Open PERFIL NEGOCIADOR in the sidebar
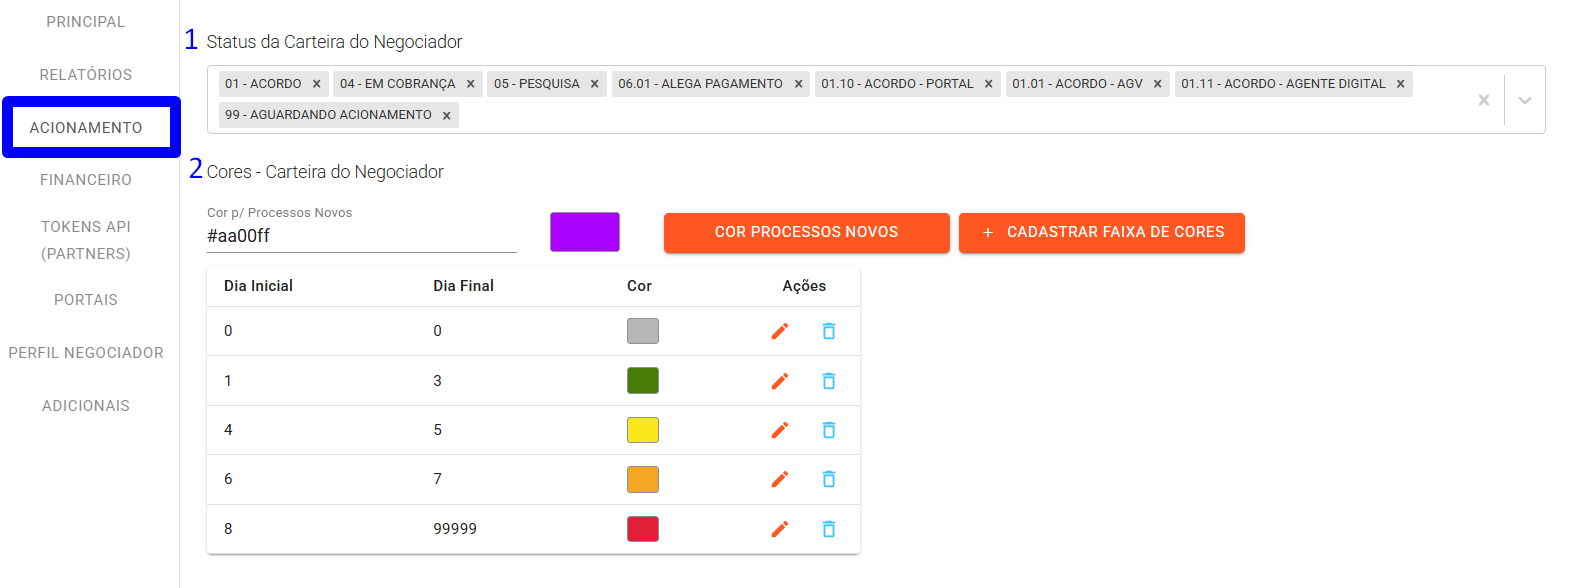1569x588 pixels. tap(86, 353)
